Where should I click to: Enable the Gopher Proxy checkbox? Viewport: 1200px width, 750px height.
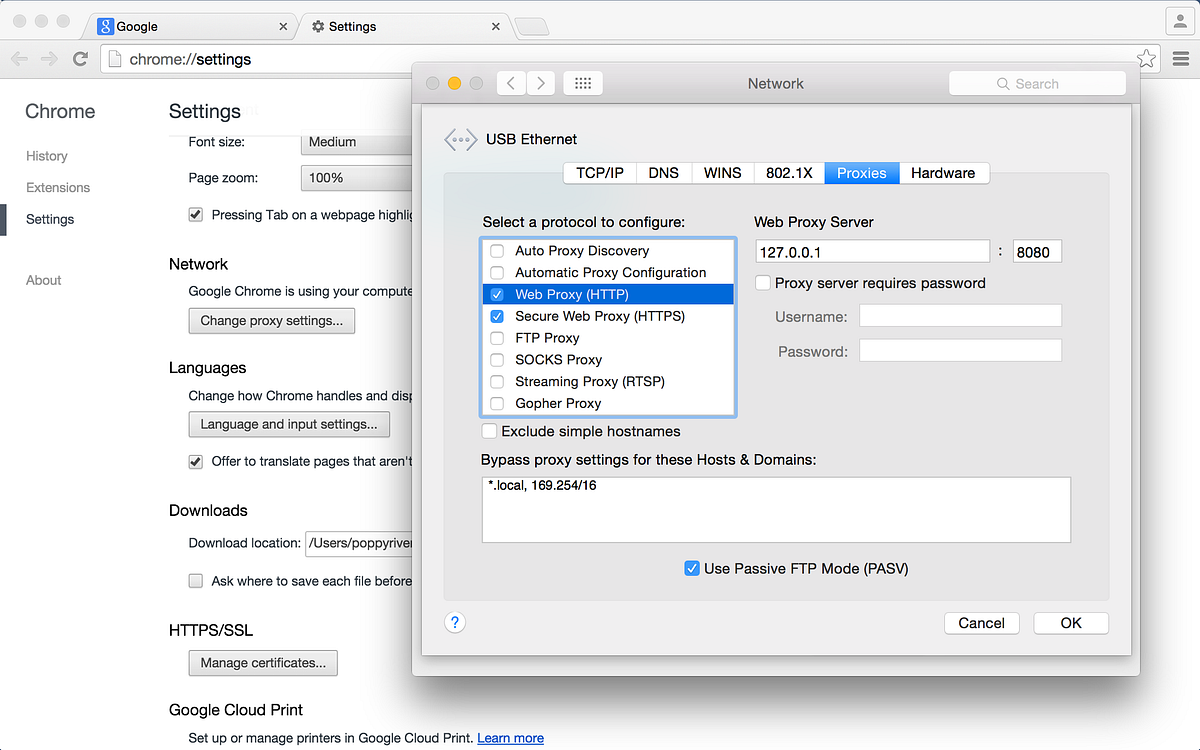[497, 404]
